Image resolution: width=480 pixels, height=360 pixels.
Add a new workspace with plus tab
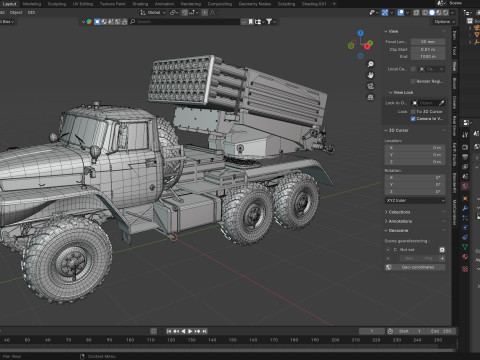334,4
